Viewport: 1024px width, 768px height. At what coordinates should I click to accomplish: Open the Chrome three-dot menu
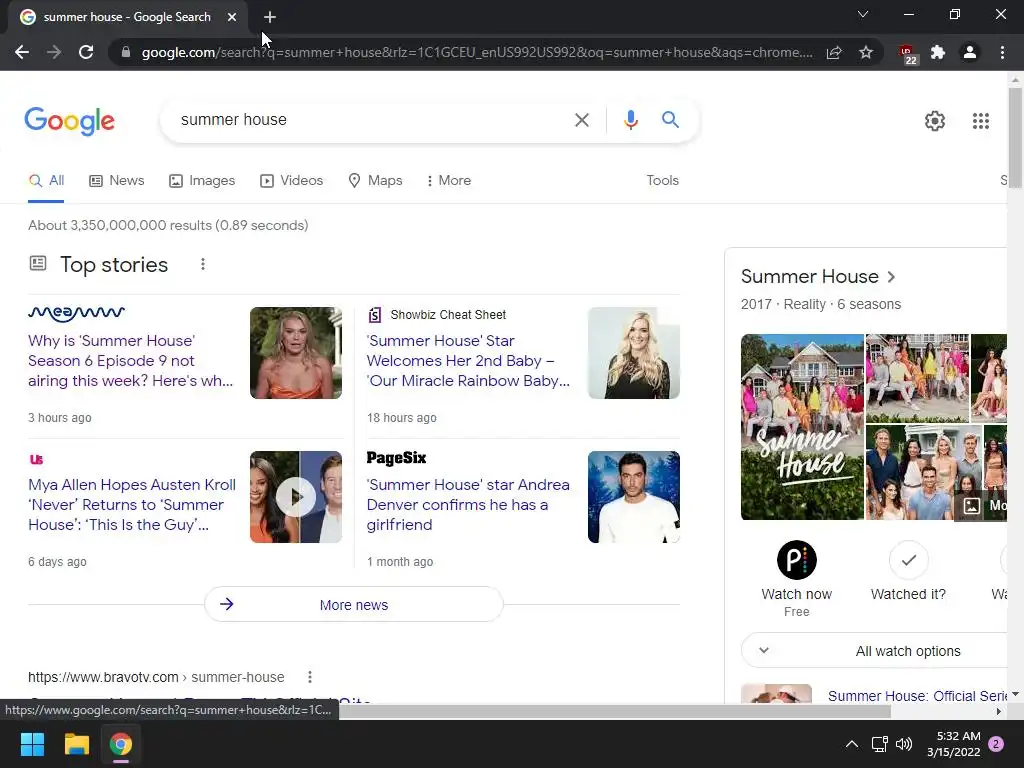pyautogui.click(x=1002, y=52)
